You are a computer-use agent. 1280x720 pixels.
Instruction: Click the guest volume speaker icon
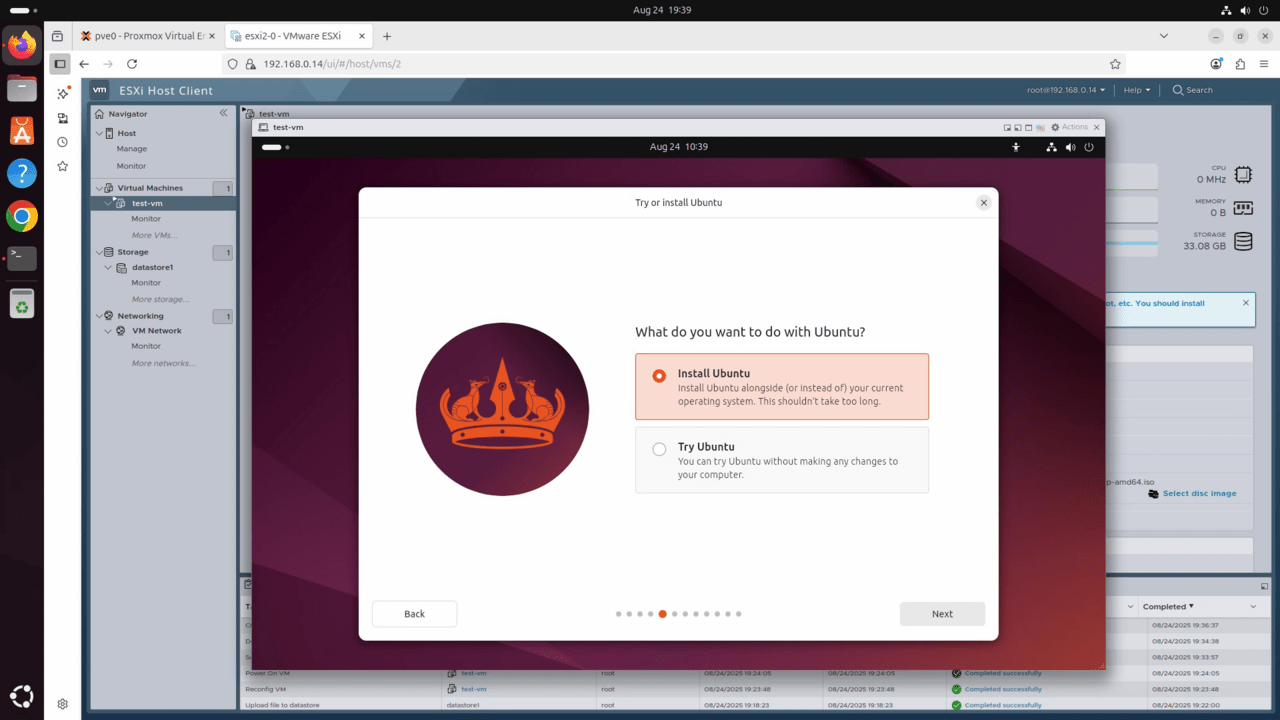pos(1070,147)
